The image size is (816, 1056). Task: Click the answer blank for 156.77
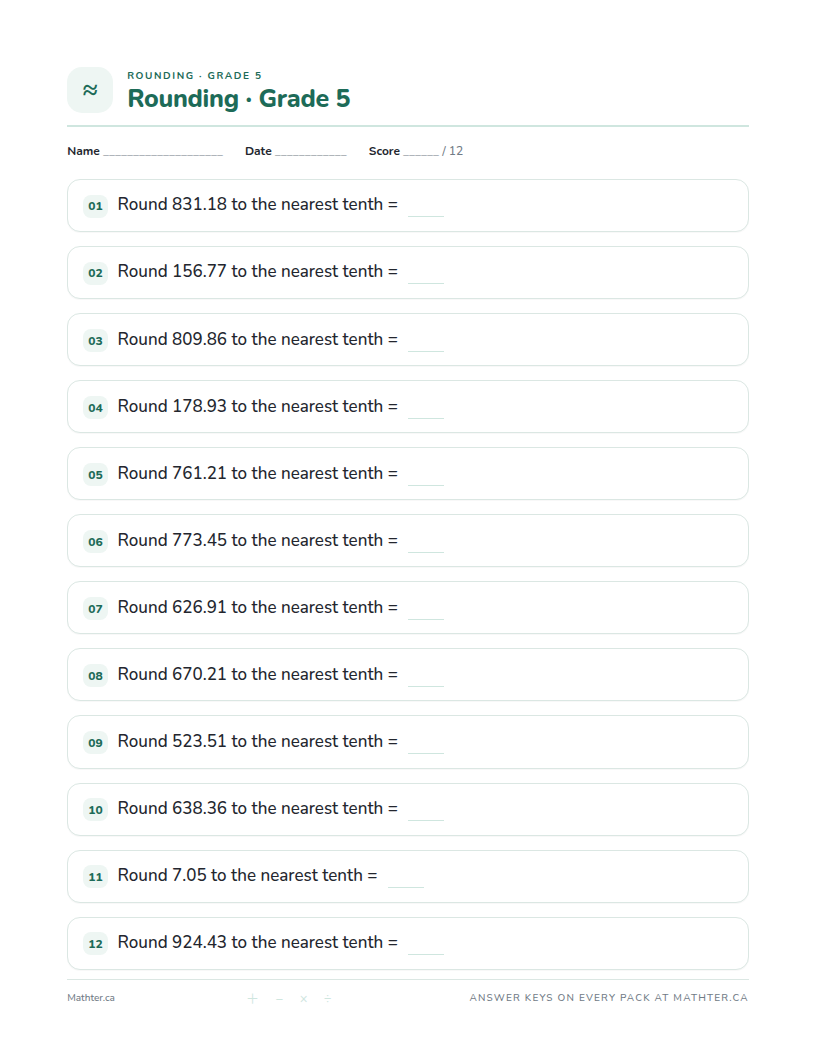(x=426, y=282)
